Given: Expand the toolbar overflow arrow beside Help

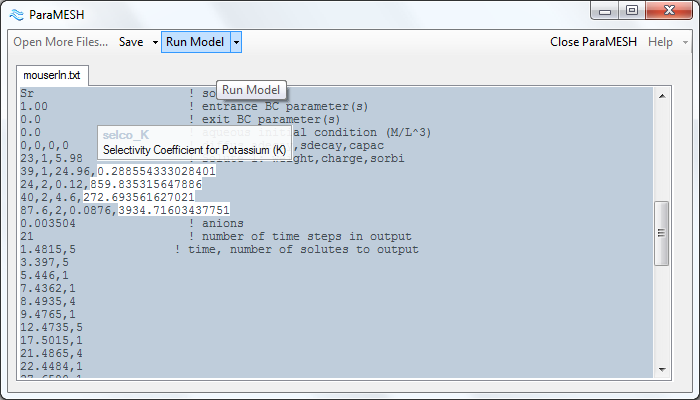Looking at the screenshot, I should 685,42.
